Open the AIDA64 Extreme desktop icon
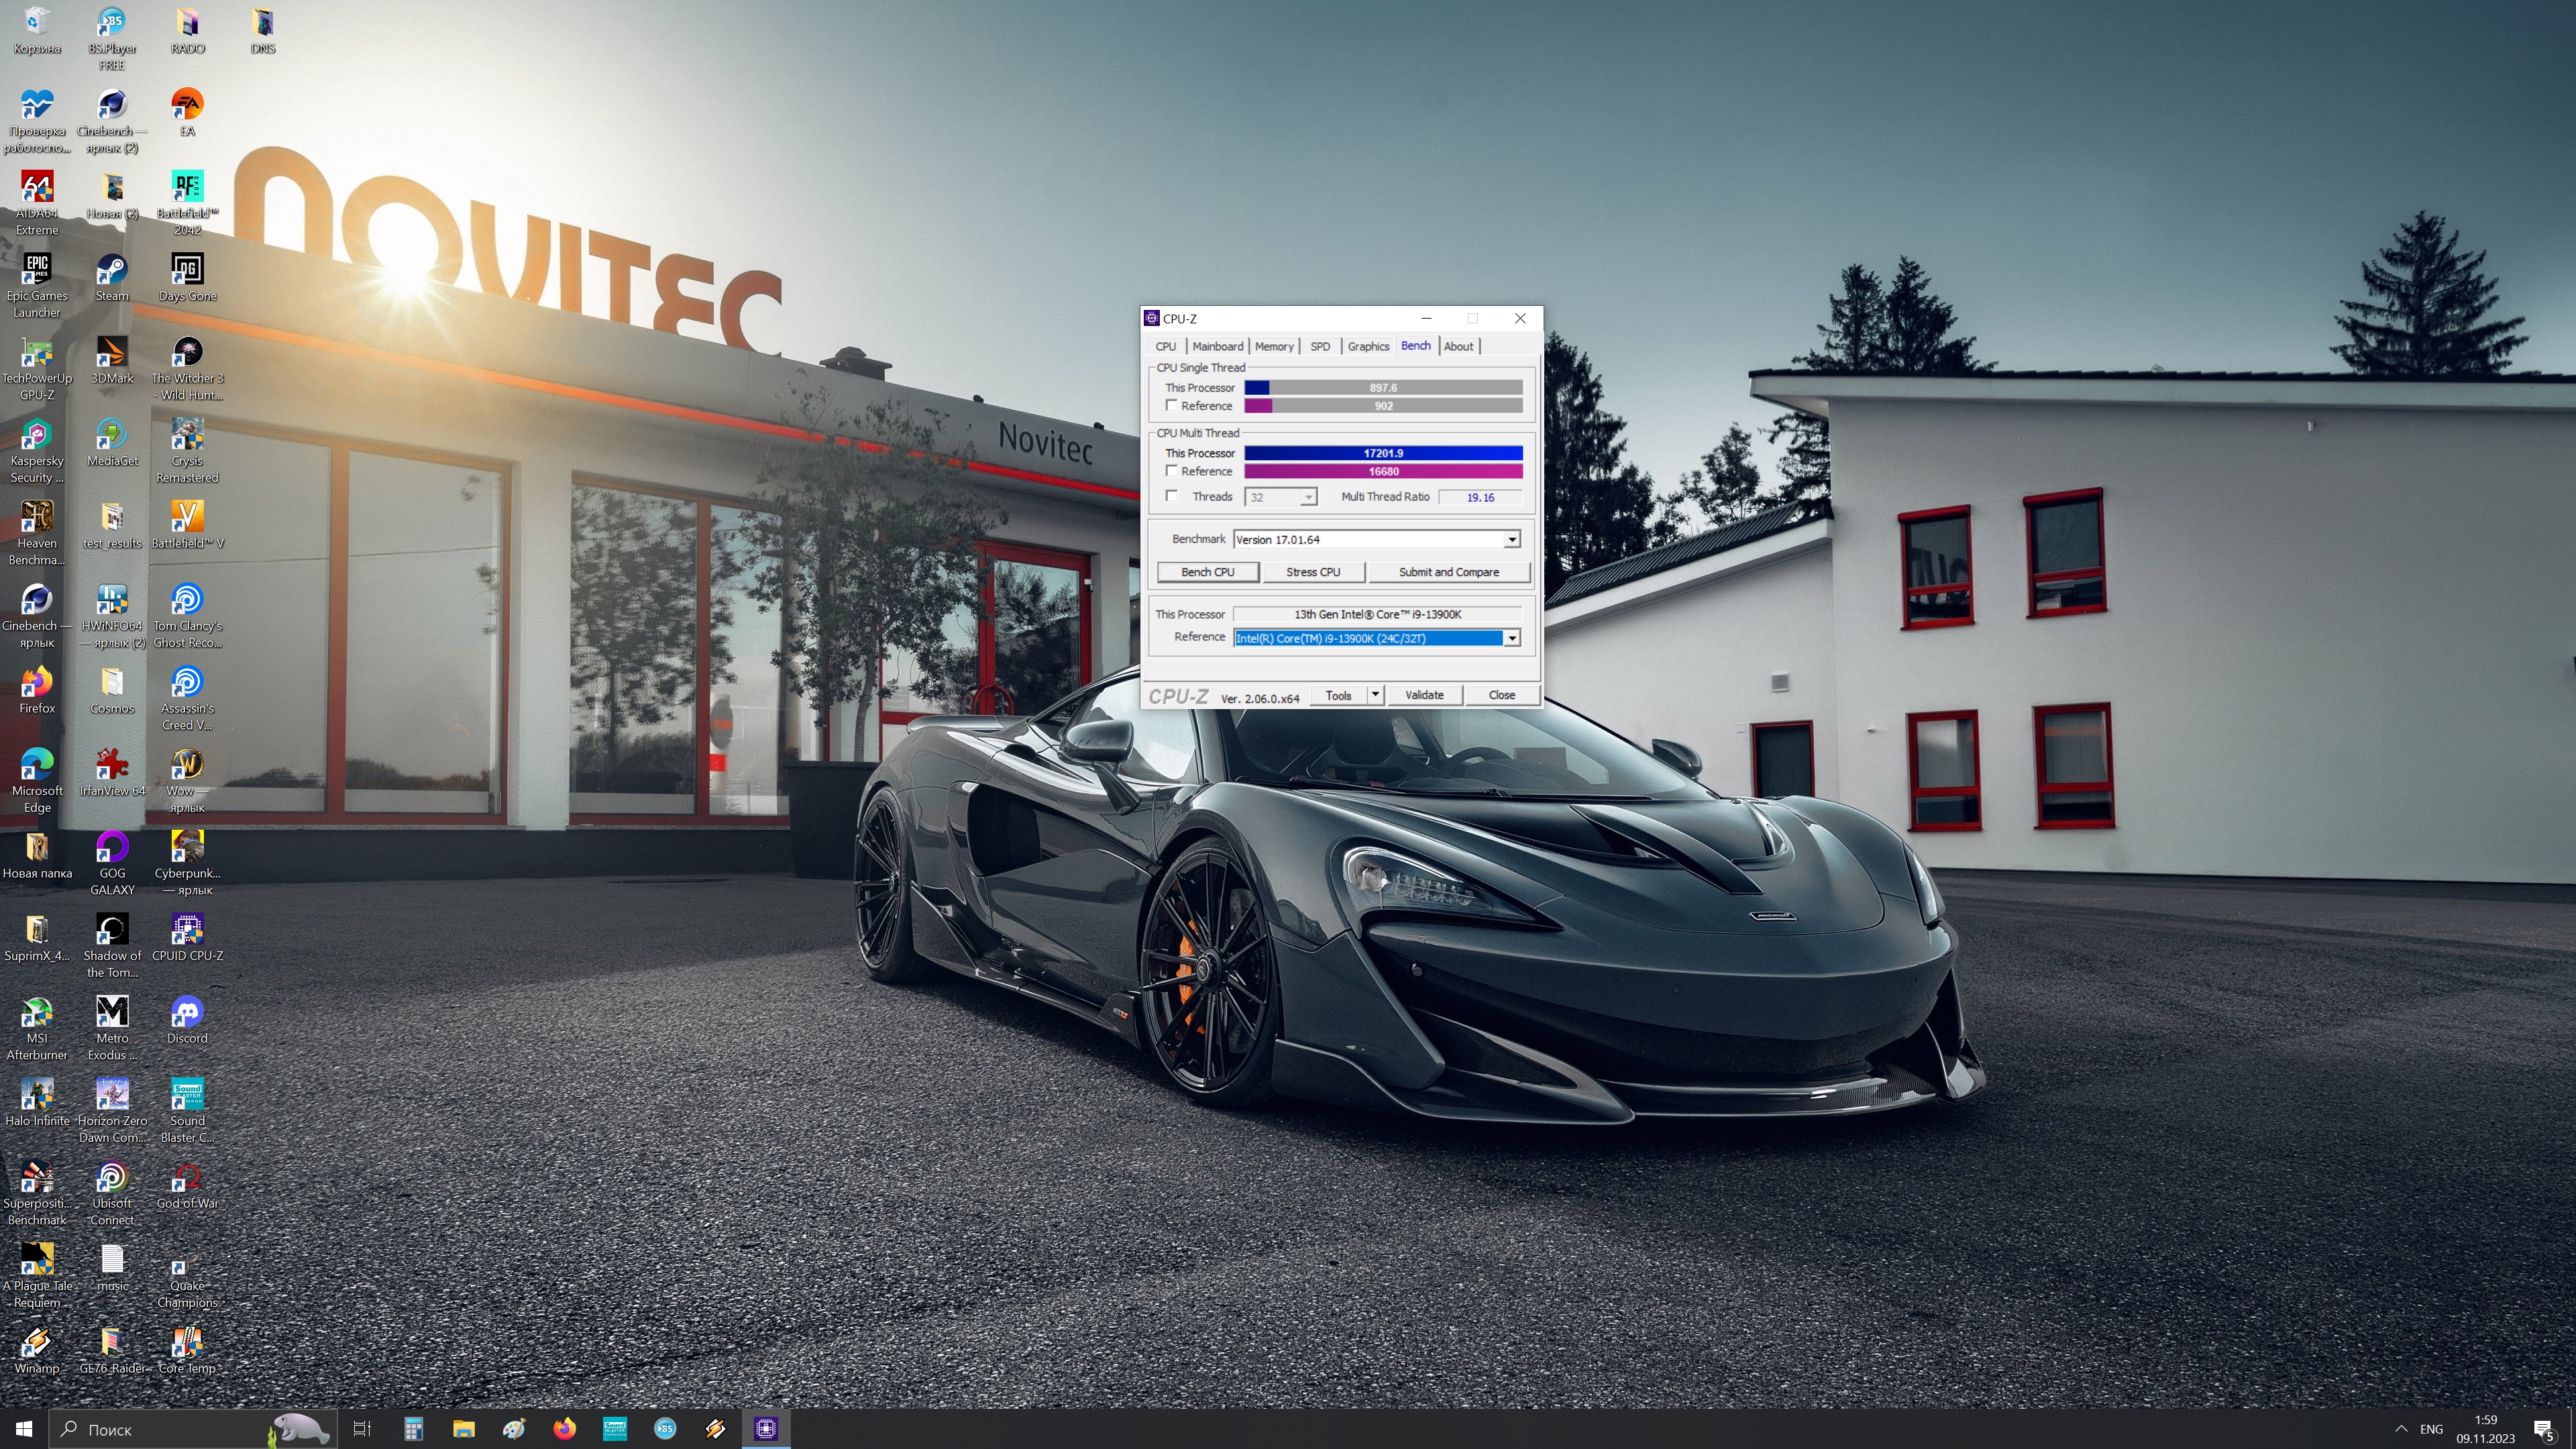The height and width of the screenshot is (1449, 2576). pyautogui.click(x=37, y=189)
